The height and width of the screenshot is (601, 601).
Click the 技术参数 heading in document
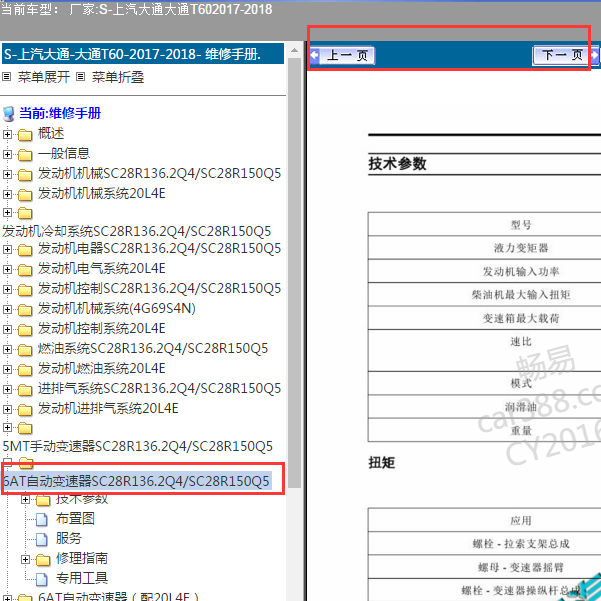click(x=397, y=164)
